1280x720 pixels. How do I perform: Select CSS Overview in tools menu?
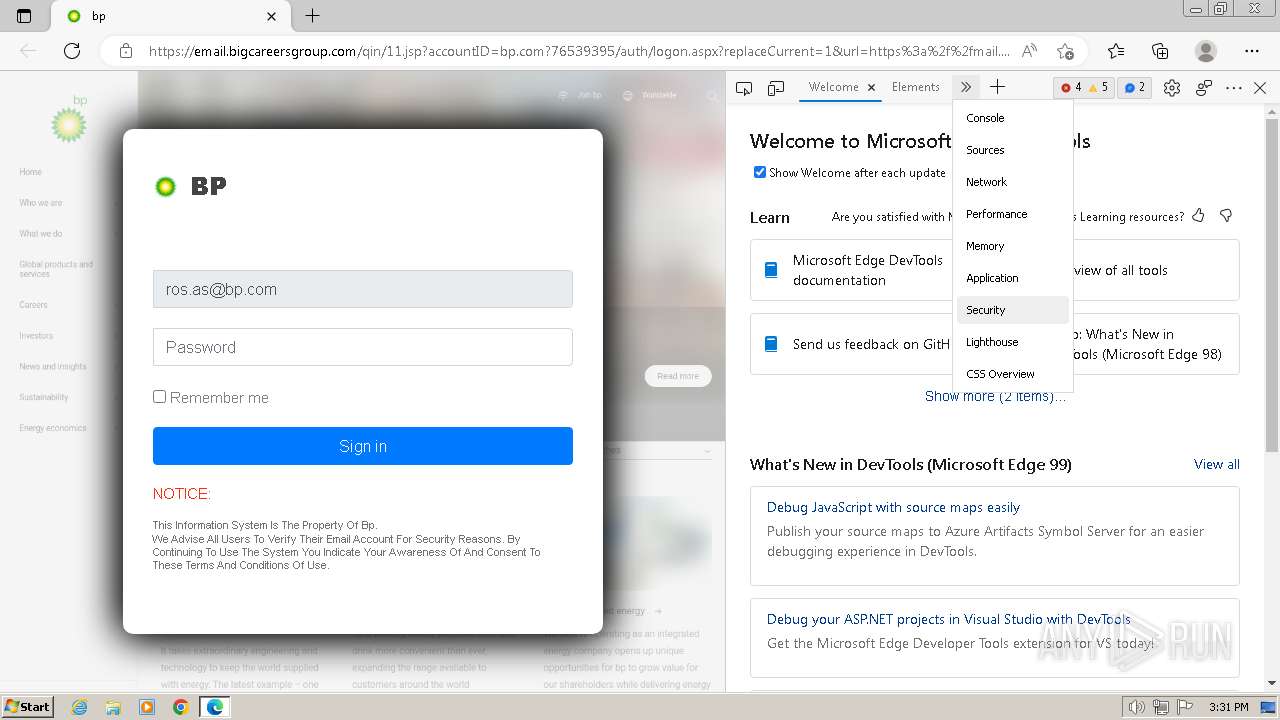pos(1013,374)
